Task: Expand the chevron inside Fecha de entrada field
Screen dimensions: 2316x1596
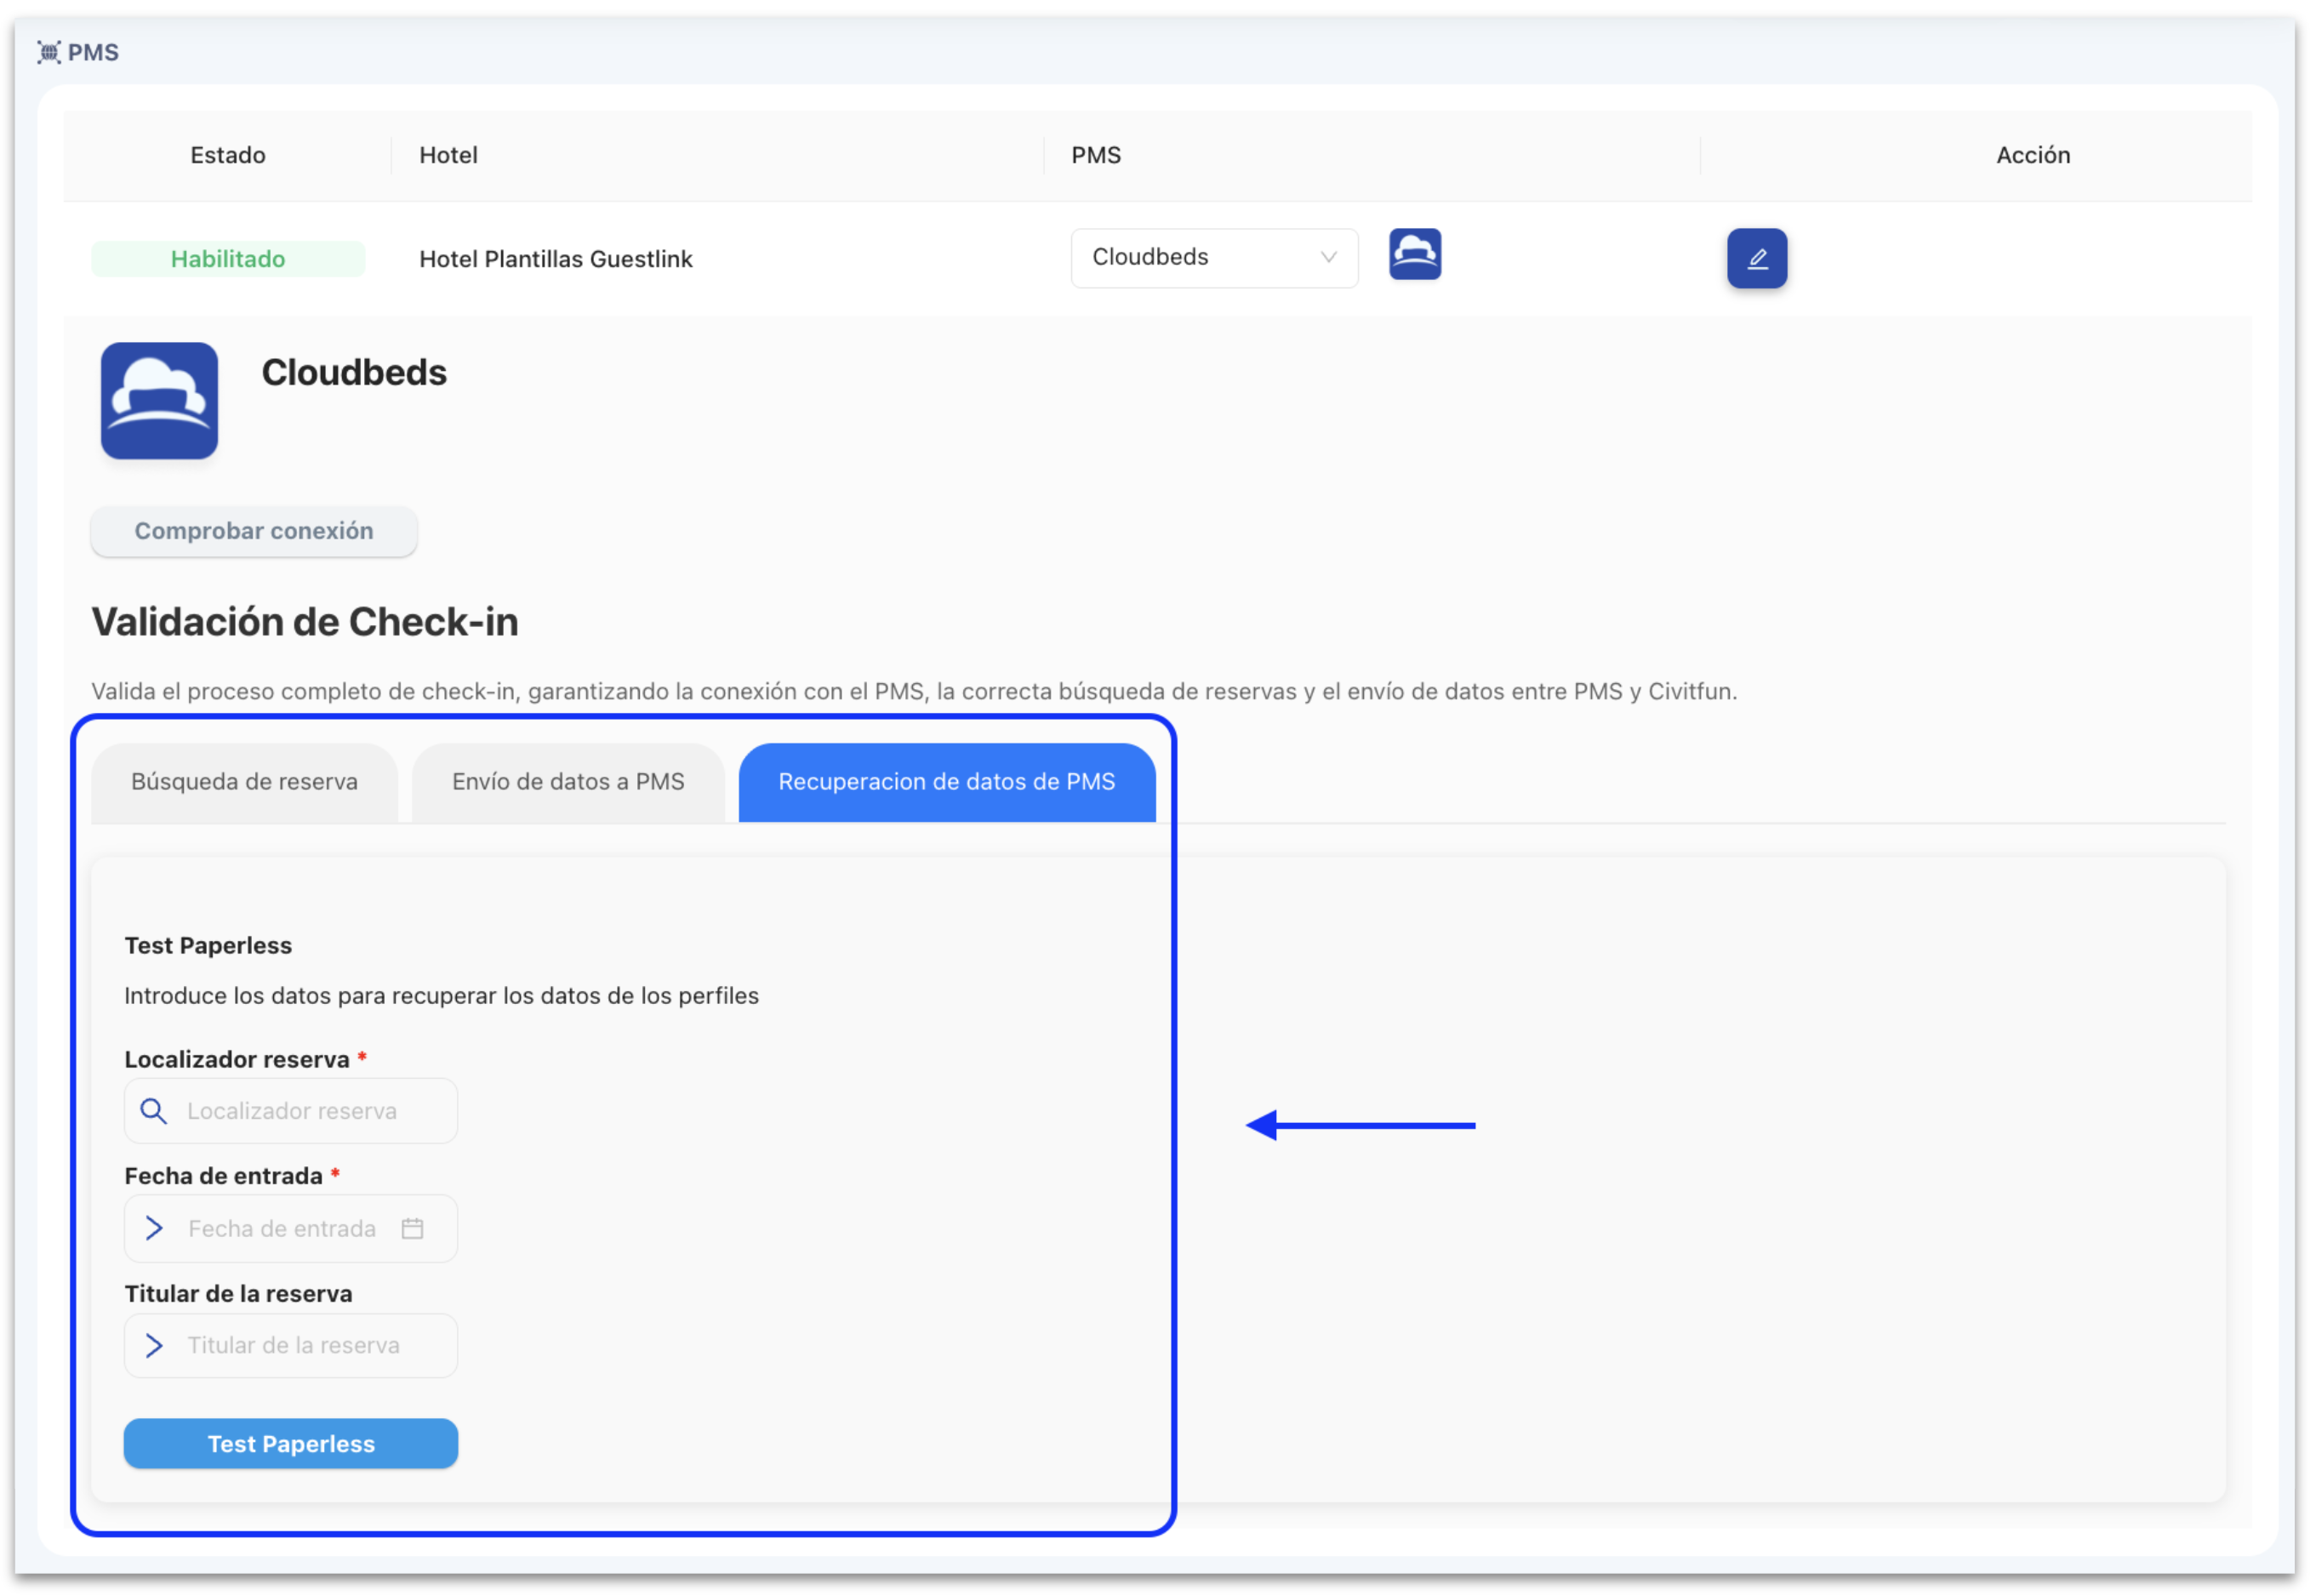Action: point(154,1228)
